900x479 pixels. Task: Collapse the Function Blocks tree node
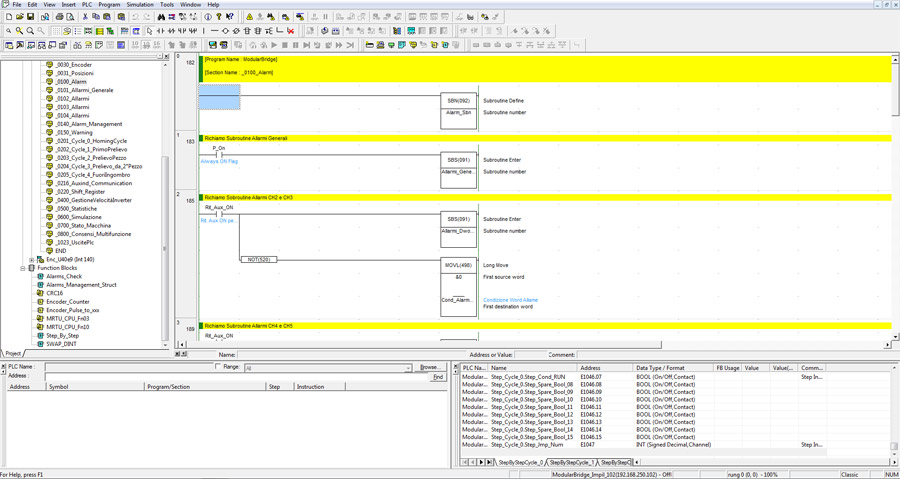23,268
